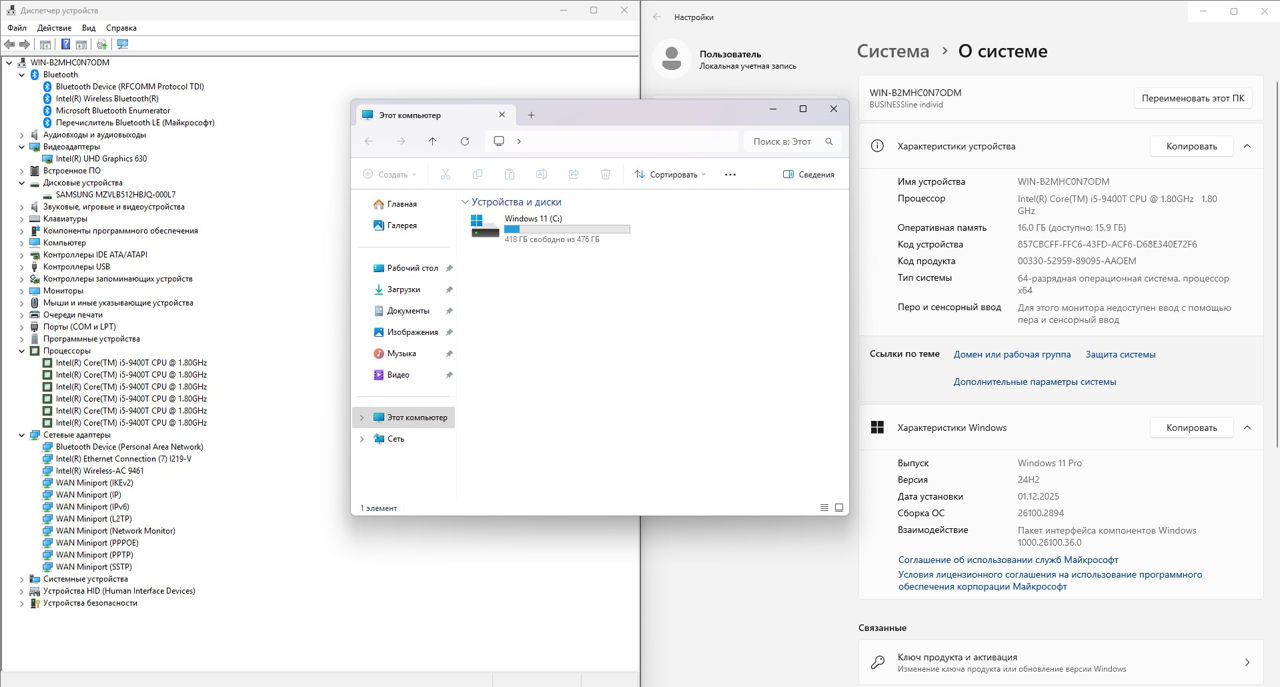Viewport: 1280px width, 687px height.
Task: Open Галерея in the Explorer sidebar
Action: [x=401, y=226]
